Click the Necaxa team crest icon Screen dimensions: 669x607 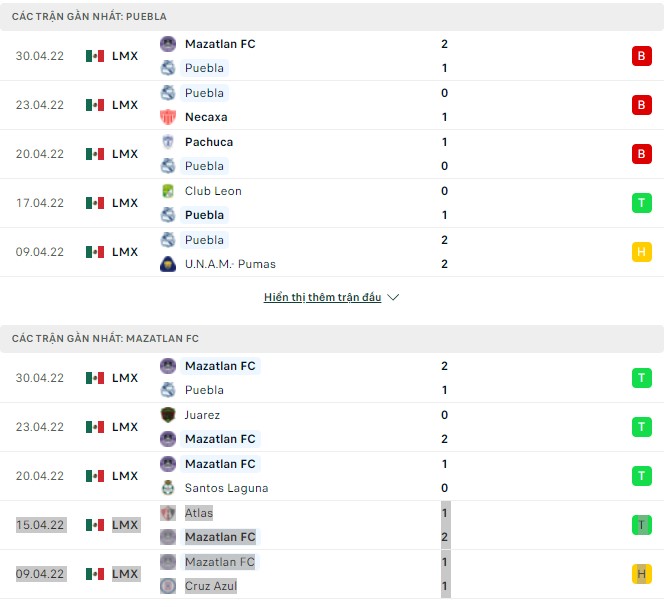[168, 117]
